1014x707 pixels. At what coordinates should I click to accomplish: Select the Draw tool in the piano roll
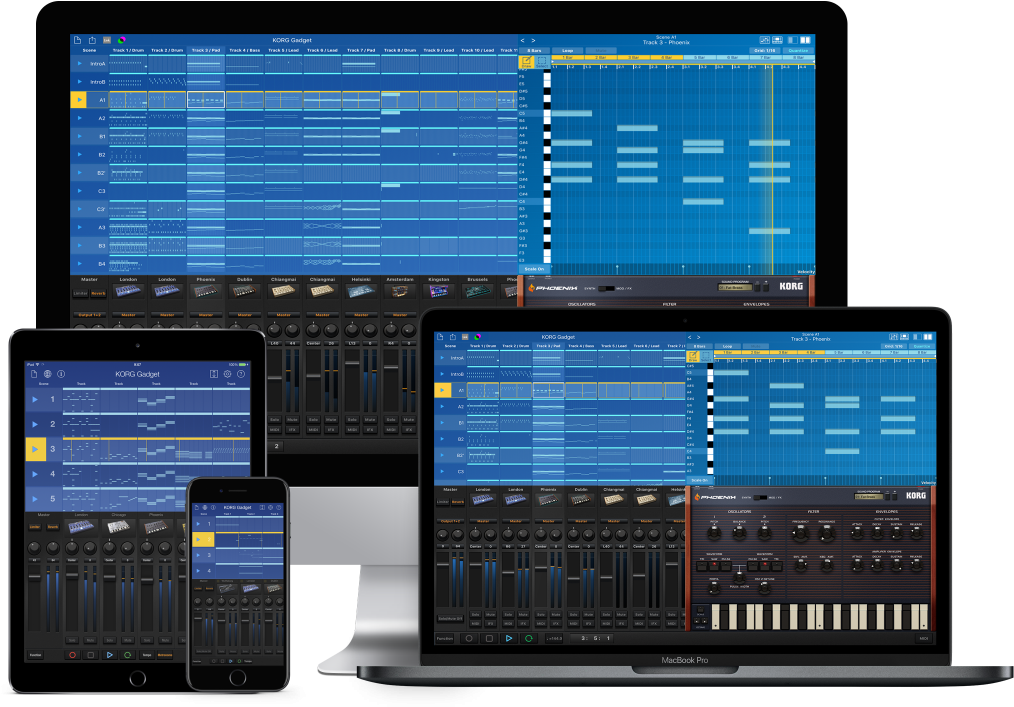point(525,61)
